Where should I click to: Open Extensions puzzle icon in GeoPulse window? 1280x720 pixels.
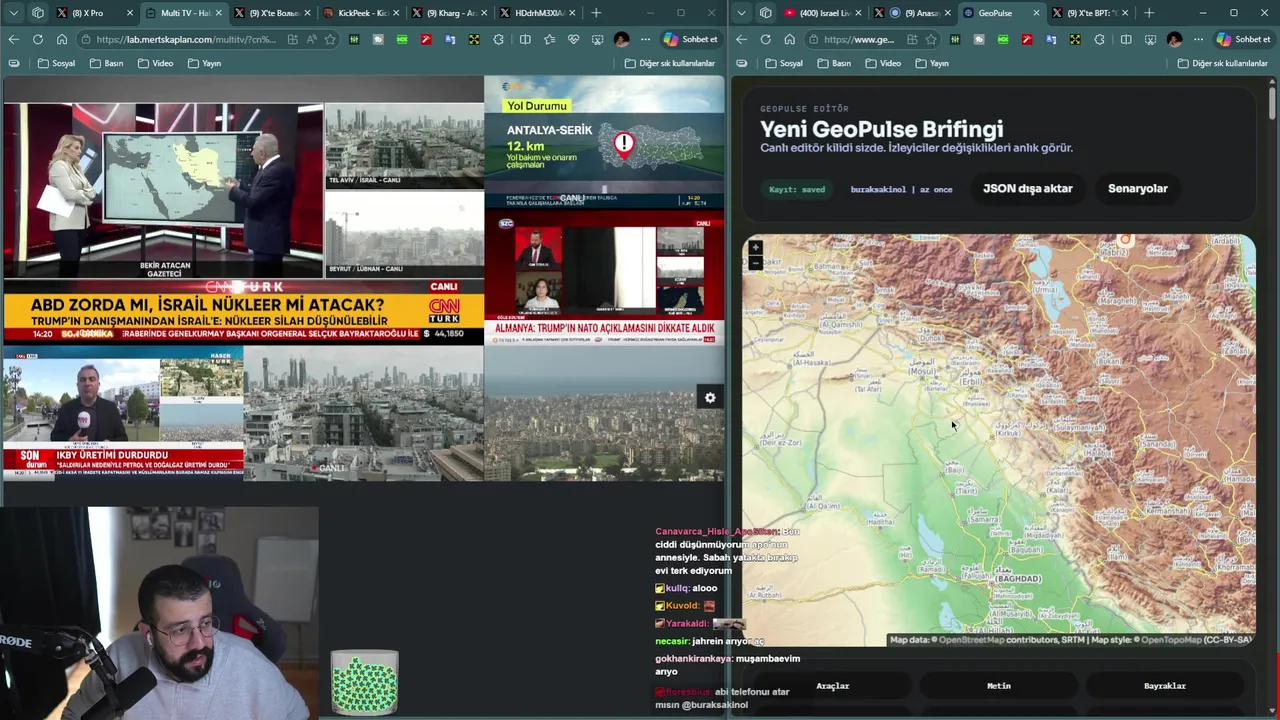point(1100,39)
